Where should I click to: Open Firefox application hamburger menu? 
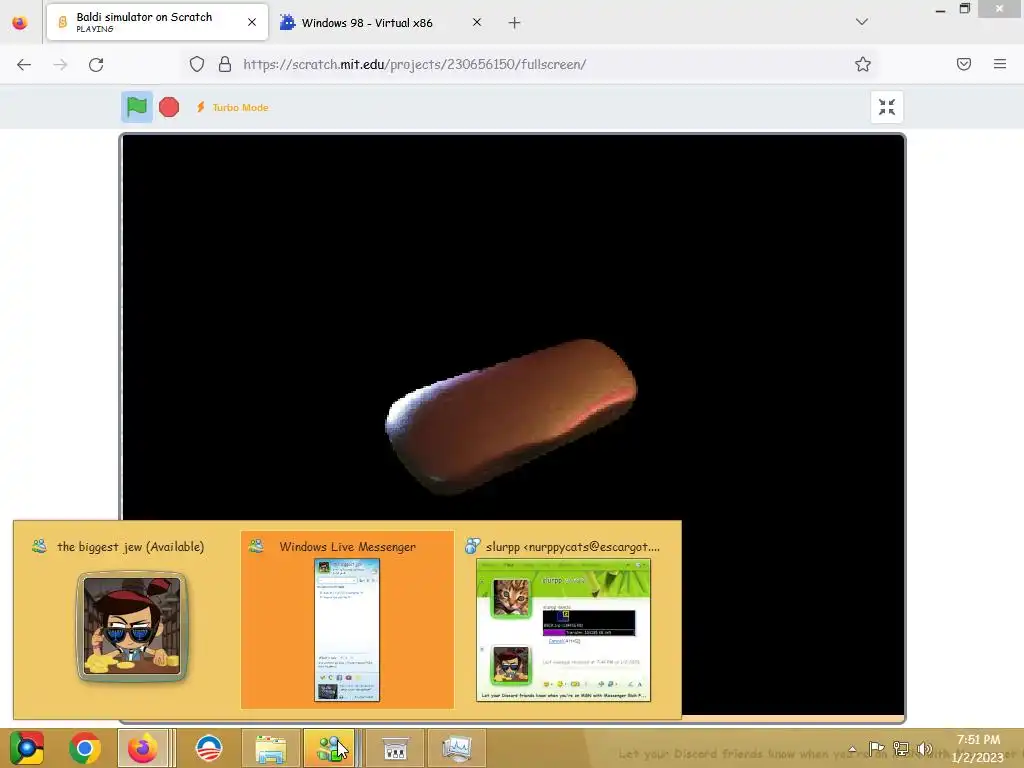click(1000, 64)
